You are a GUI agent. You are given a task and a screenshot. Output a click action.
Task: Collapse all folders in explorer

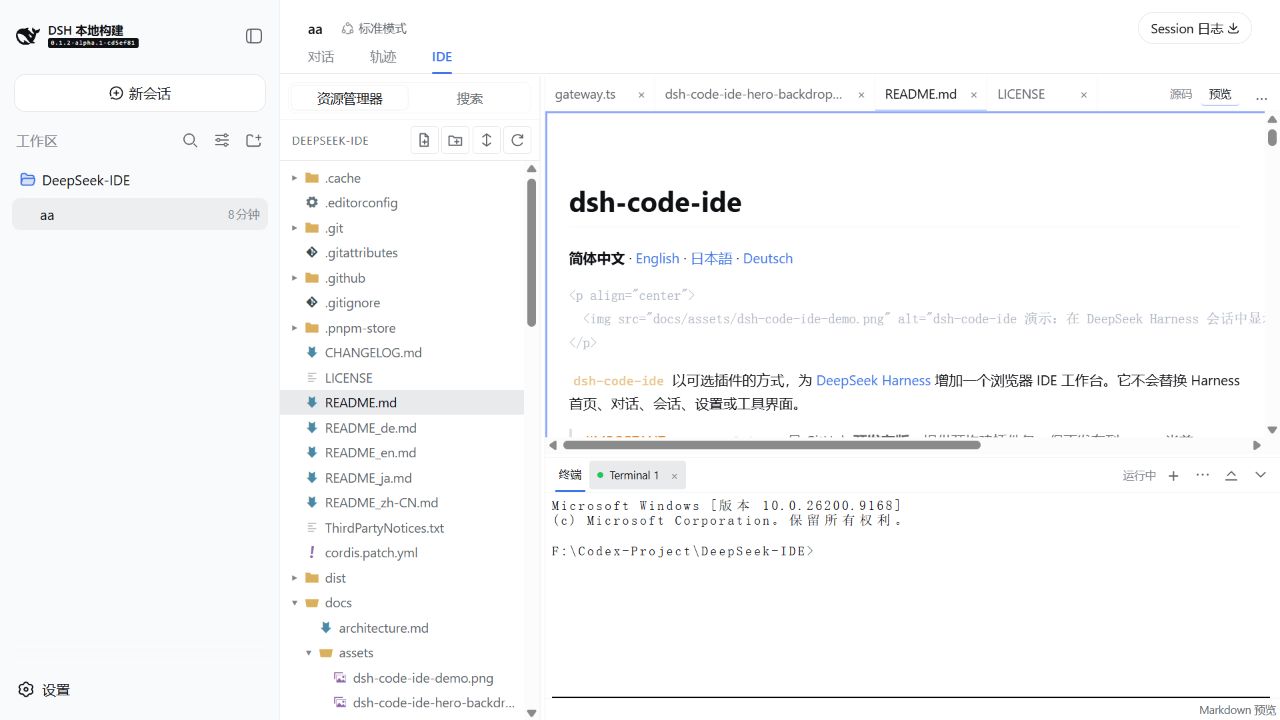486,140
